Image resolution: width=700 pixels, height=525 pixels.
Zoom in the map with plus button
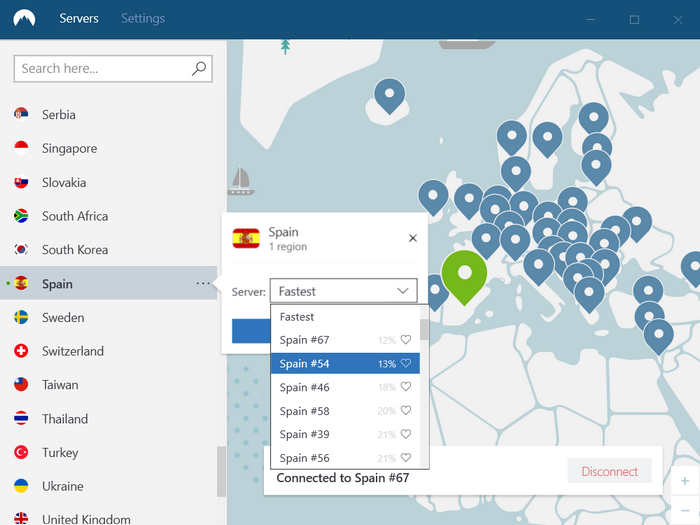tap(685, 481)
